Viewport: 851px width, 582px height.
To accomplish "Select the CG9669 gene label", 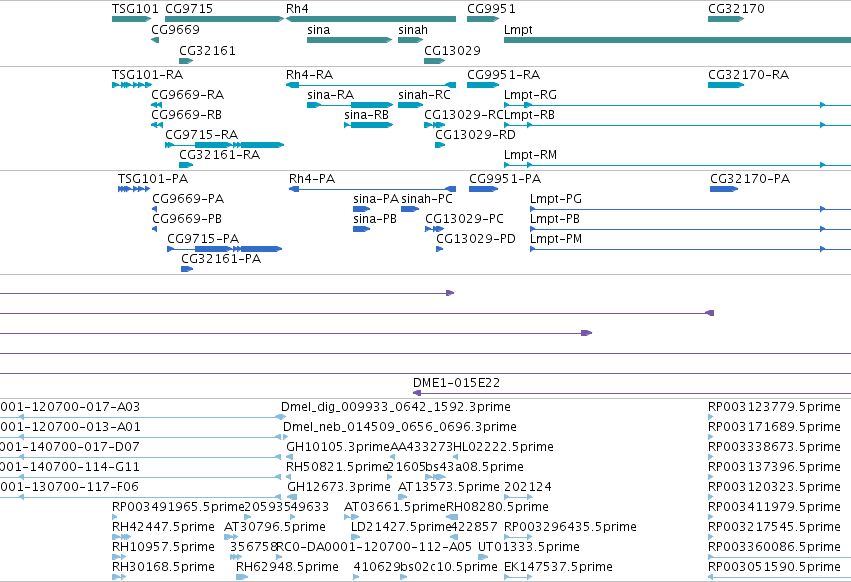I will (x=175, y=29).
